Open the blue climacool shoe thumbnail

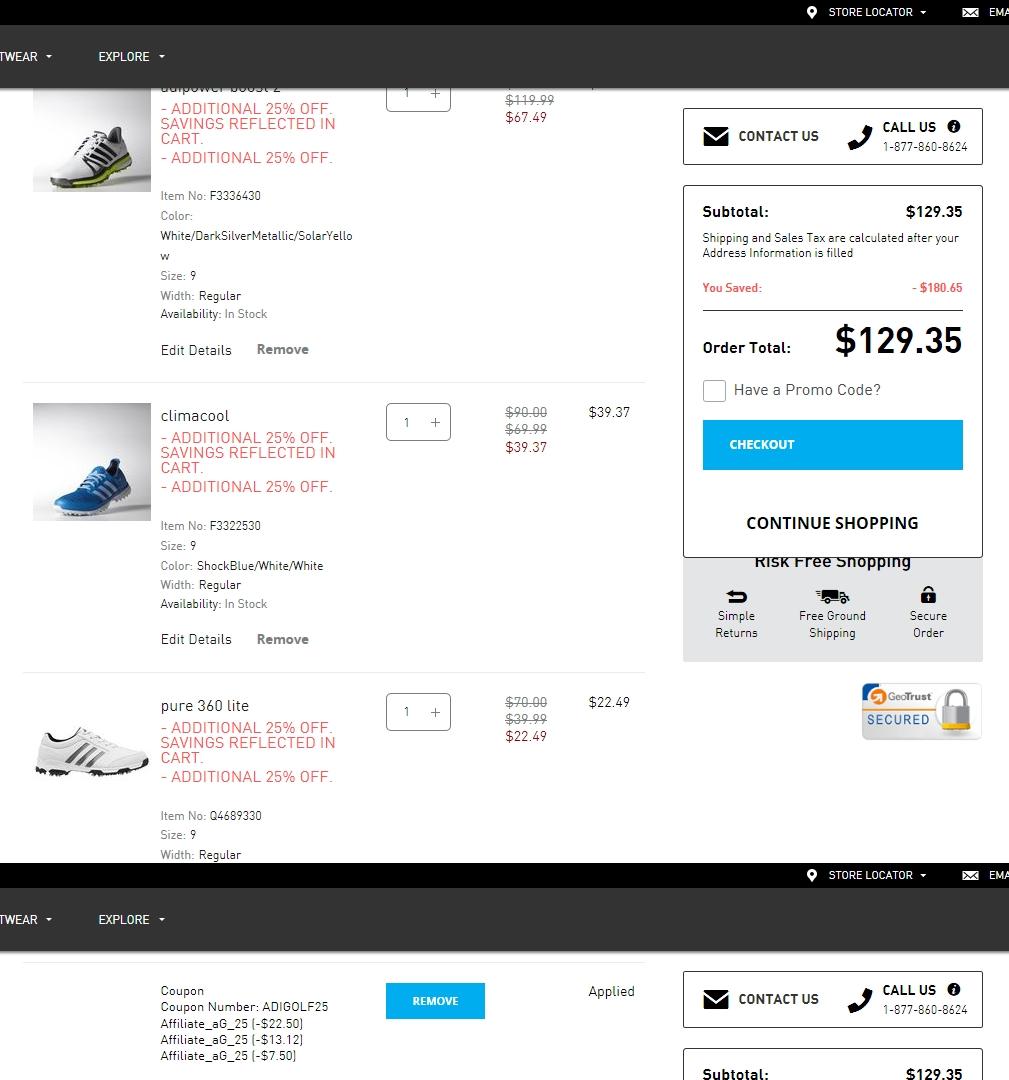[x=92, y=462]
